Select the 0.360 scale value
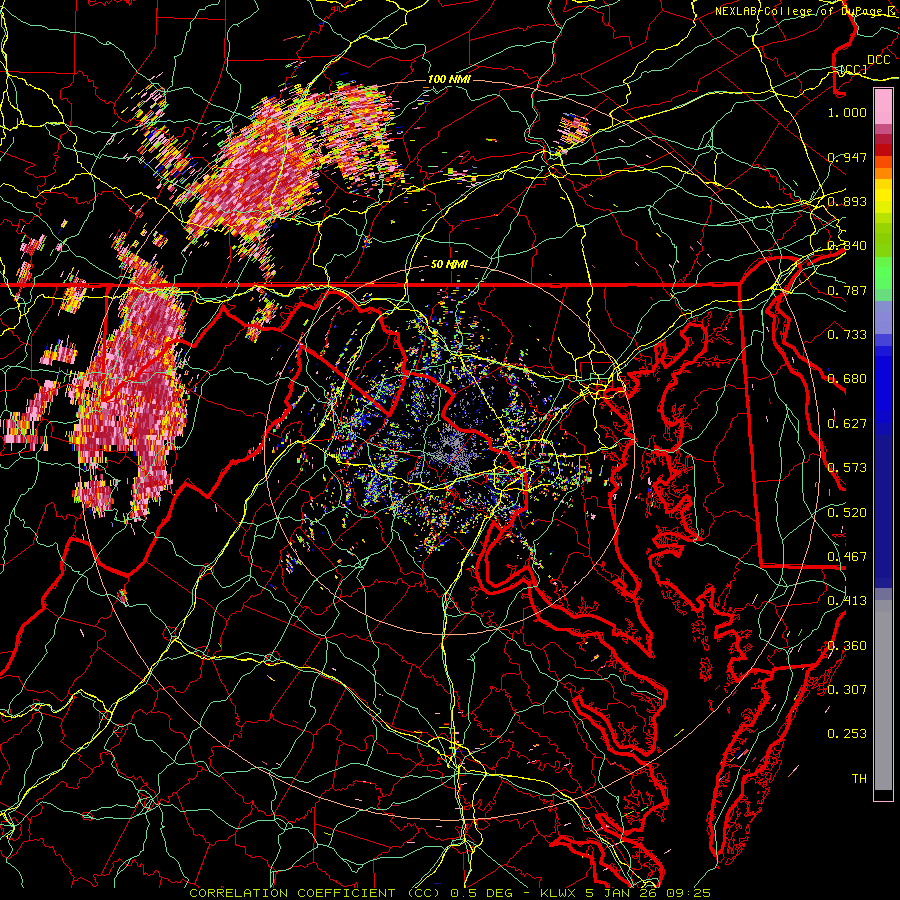This screenshot has height=900, width=900. 847,646
